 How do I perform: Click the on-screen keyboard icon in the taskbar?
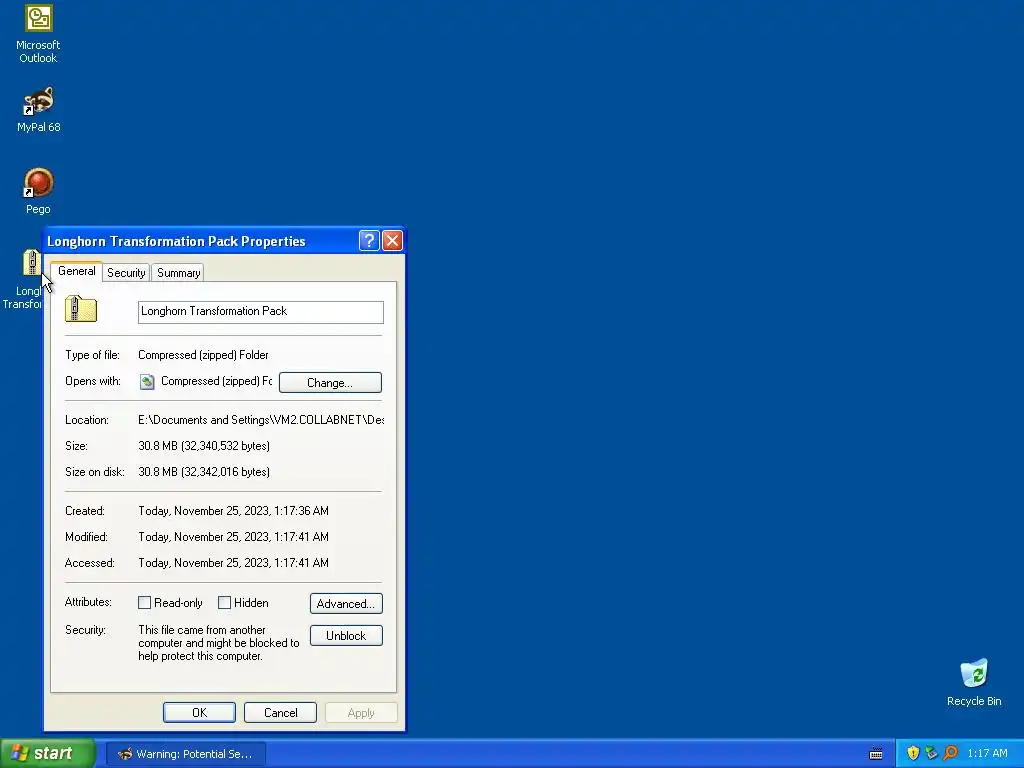tap(876, 754)
